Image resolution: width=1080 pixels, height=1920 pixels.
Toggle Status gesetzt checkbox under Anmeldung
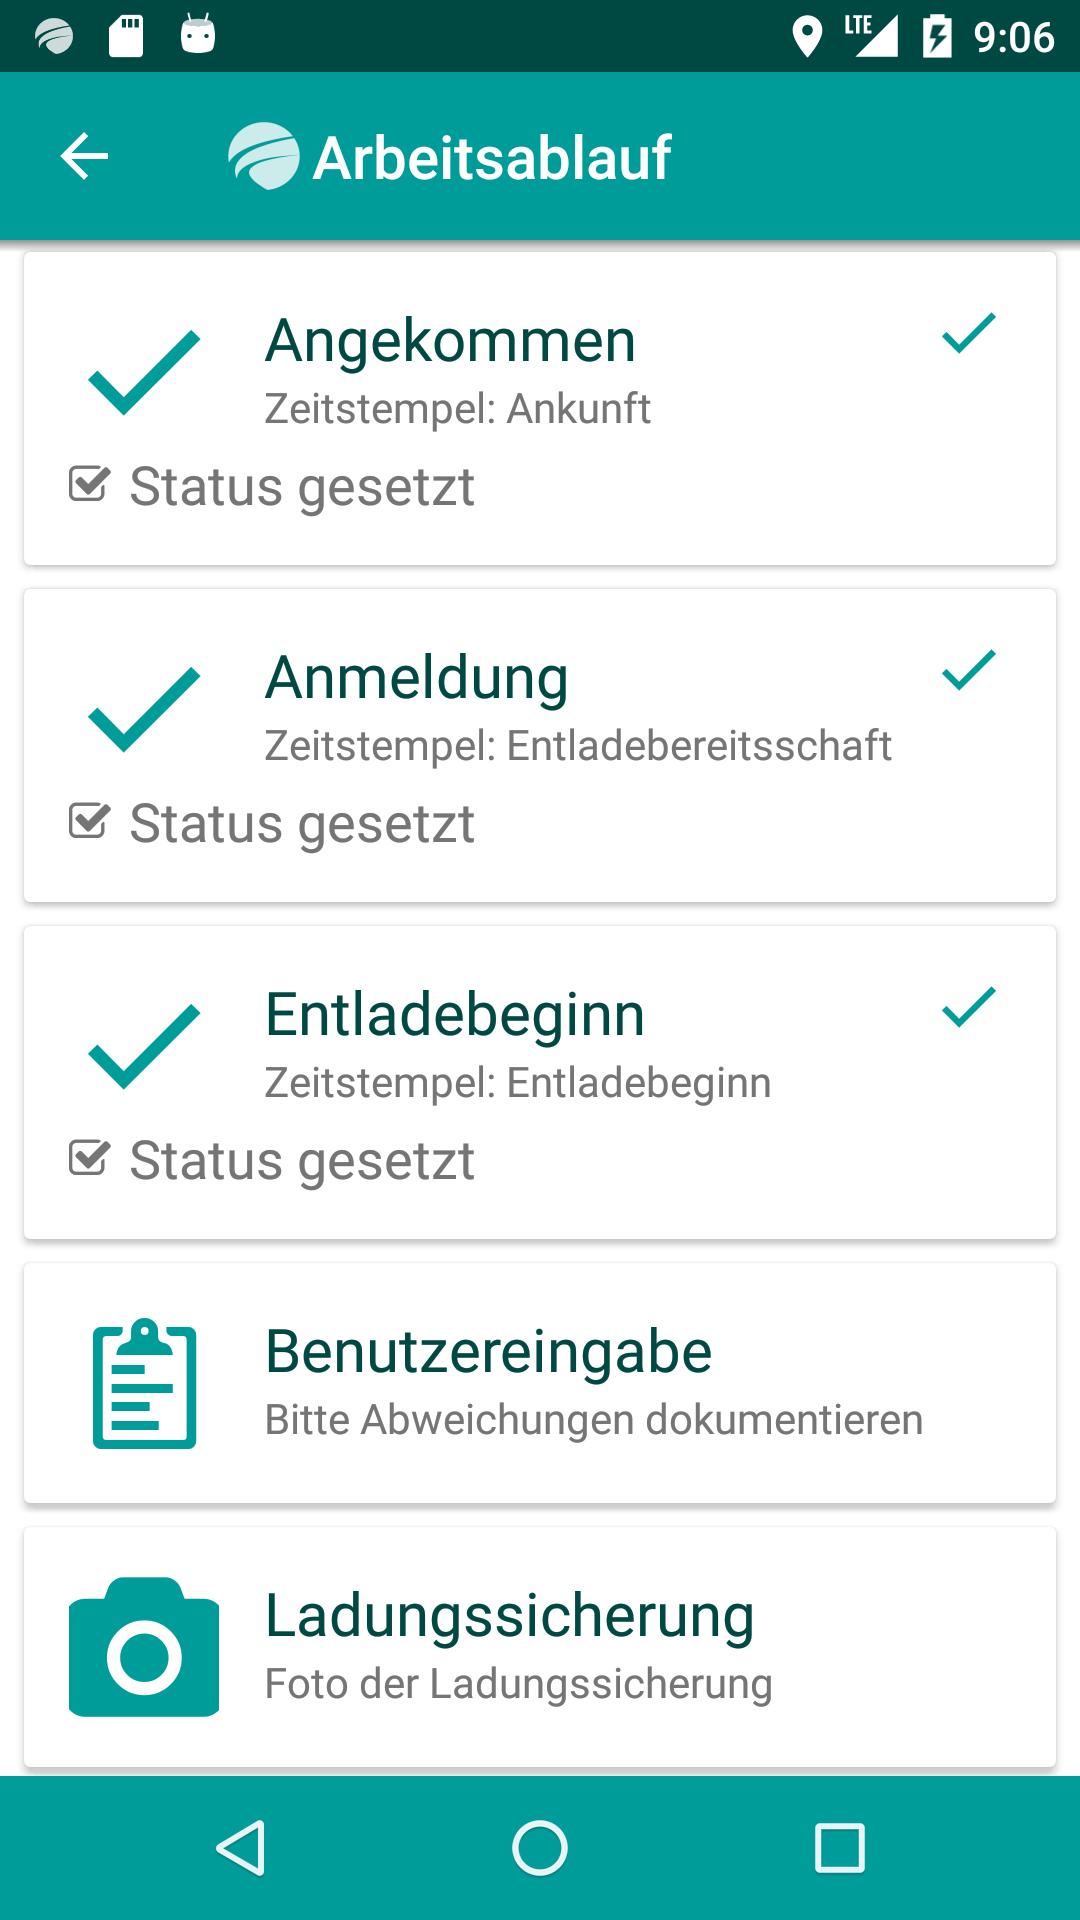tap(89, 821)
